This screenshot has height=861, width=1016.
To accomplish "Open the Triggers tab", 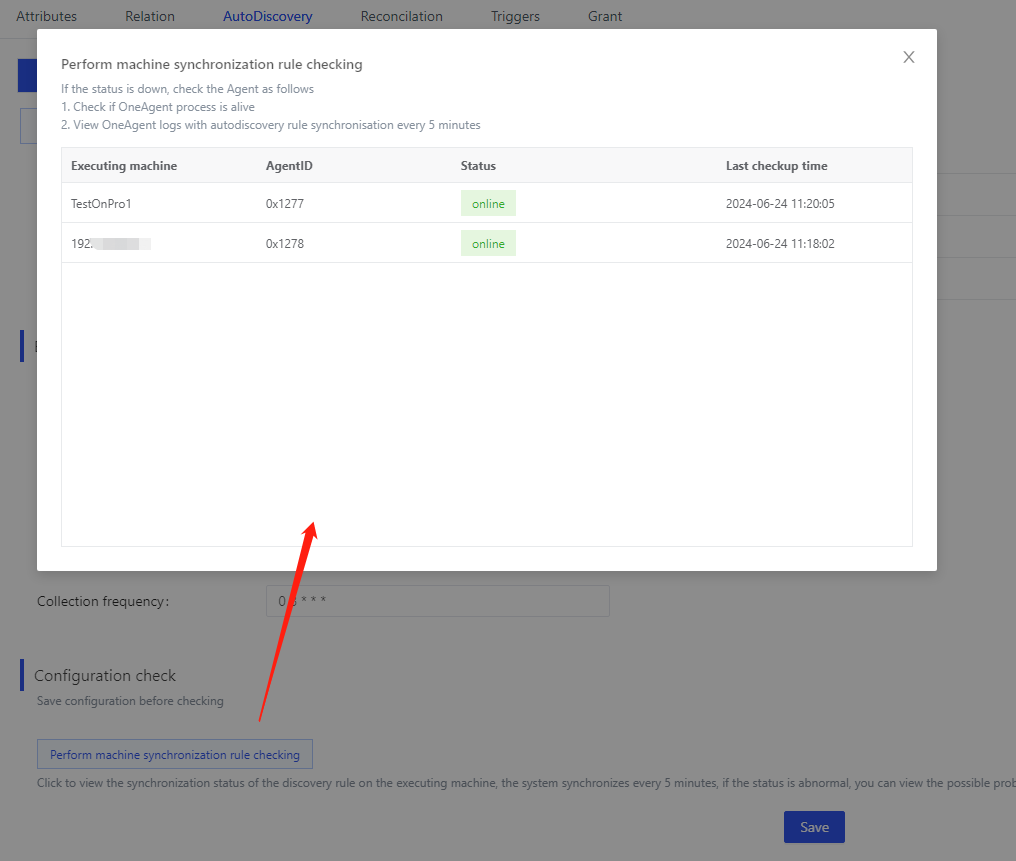I will tap(515, 16).
